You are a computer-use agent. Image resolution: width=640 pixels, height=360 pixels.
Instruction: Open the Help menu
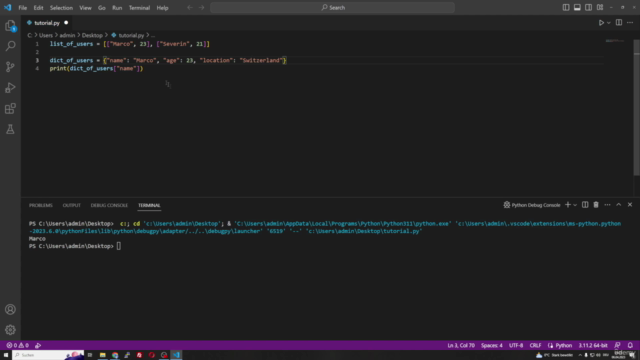pos(162,8)
